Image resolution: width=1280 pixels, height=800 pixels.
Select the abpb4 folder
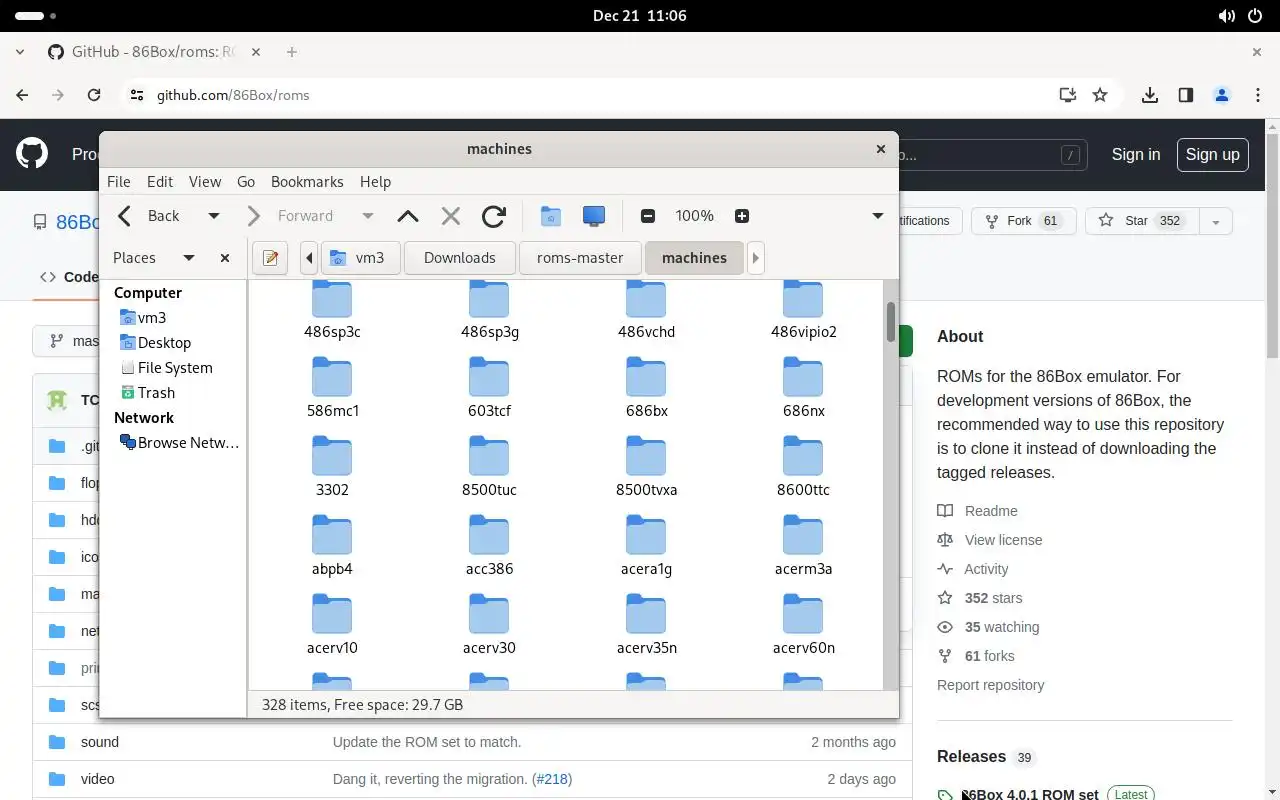click(332, 547)
